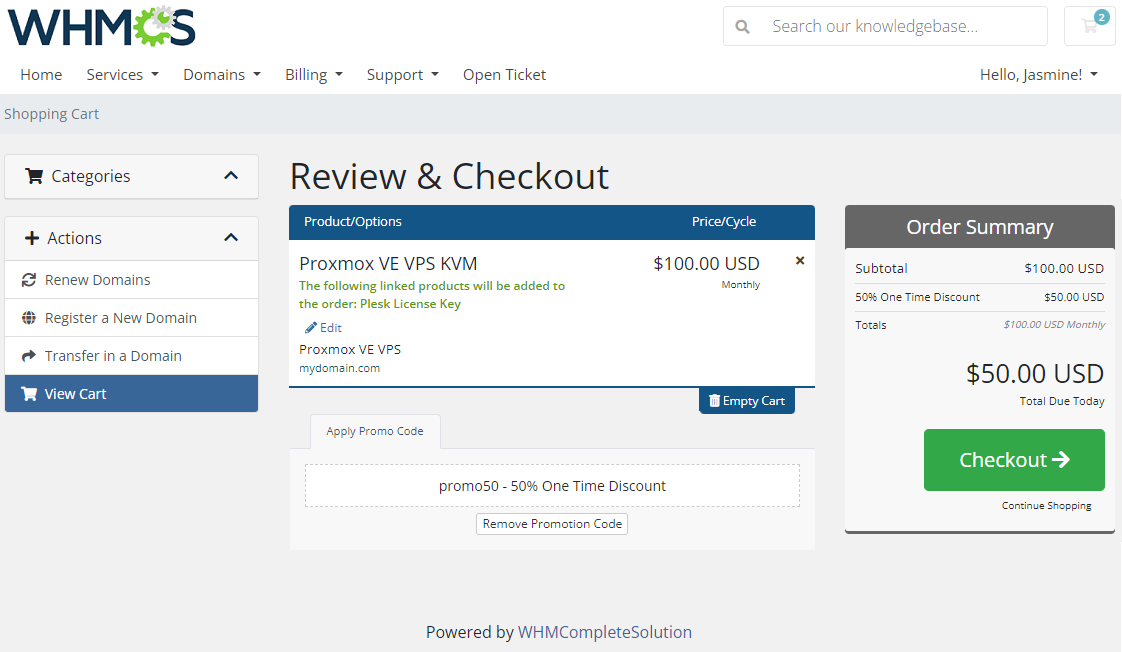Click the green Checkout button
This screenshot has width=1122, height=652.
point(1014,459)
